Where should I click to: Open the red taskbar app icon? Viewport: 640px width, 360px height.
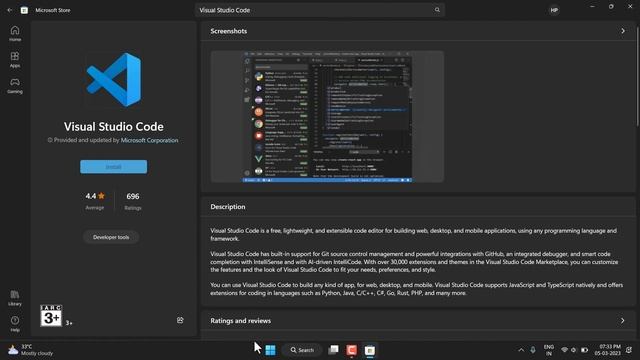pyautogui.click(x=351, y=350)
